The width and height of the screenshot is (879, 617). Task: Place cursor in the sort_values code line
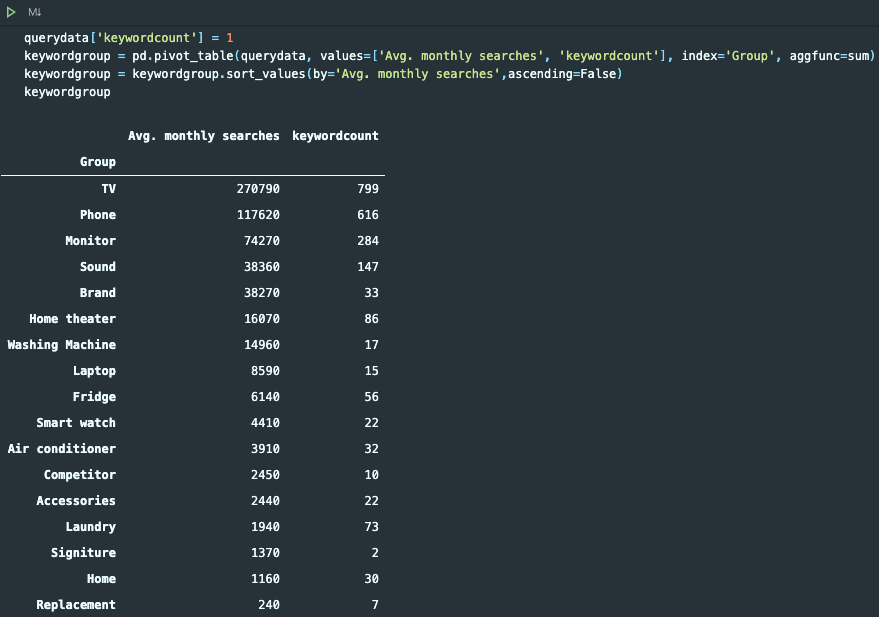[x=323, y=74]
